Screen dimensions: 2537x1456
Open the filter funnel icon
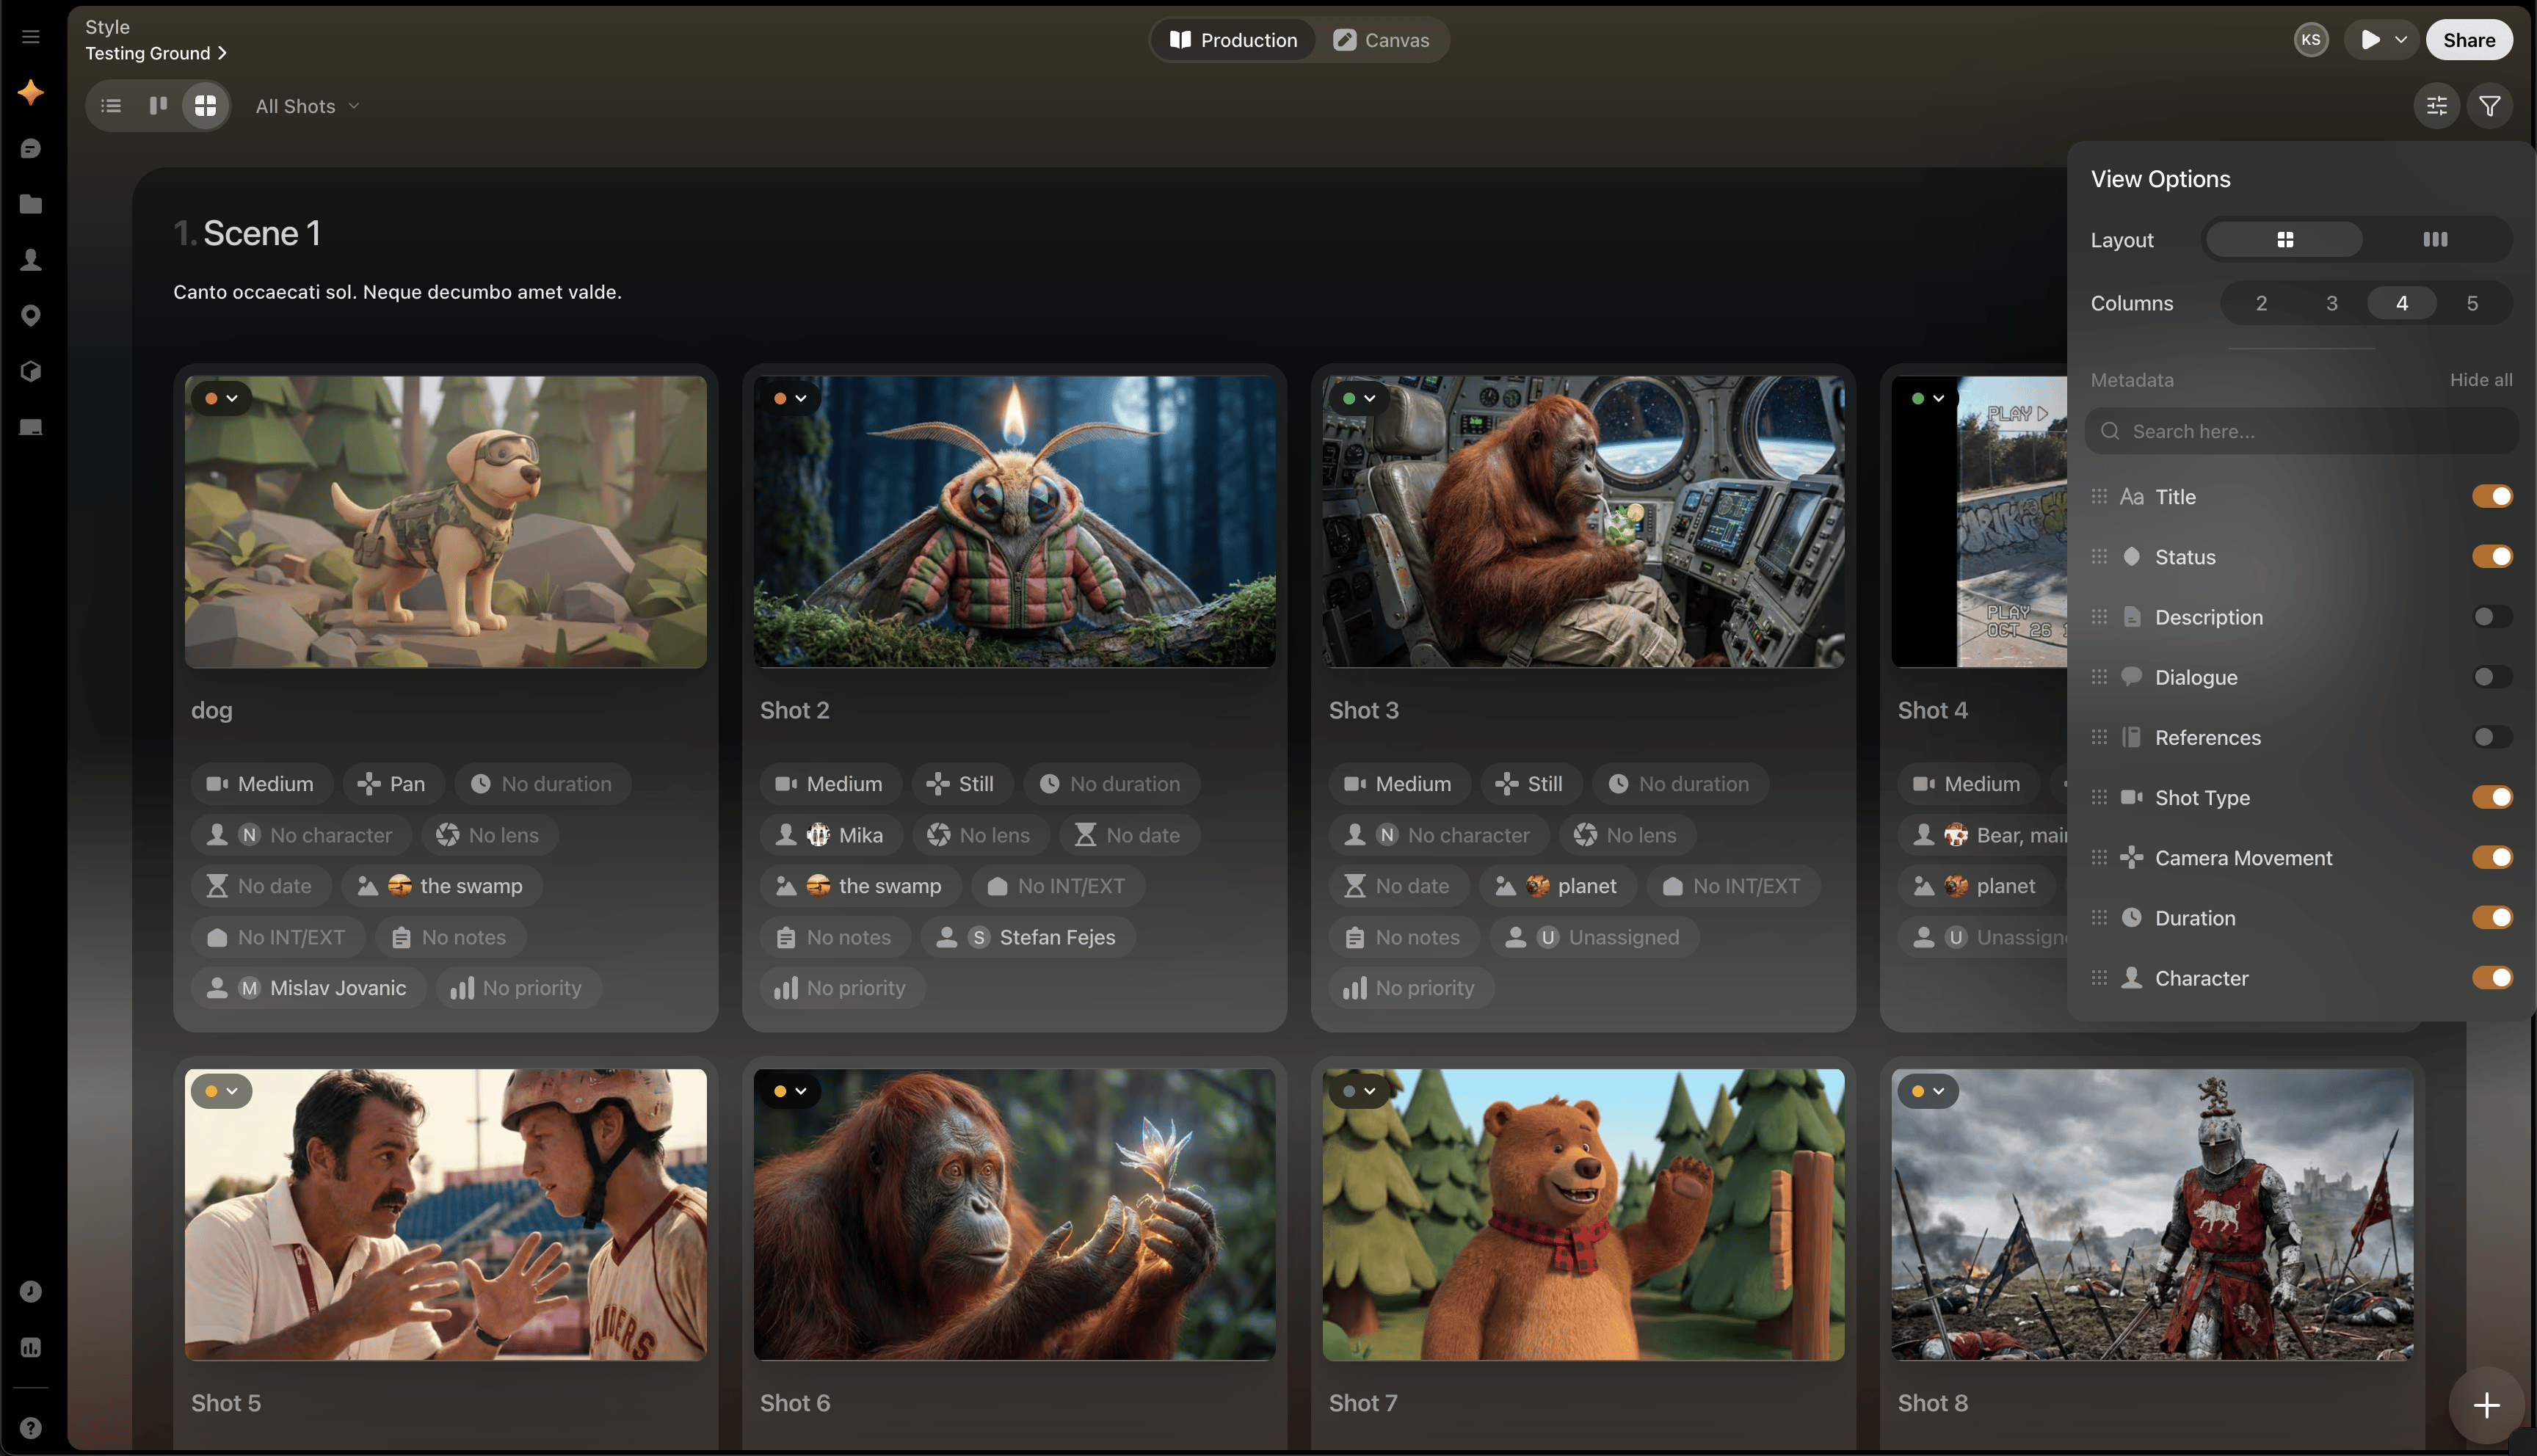pos(2490,106)
